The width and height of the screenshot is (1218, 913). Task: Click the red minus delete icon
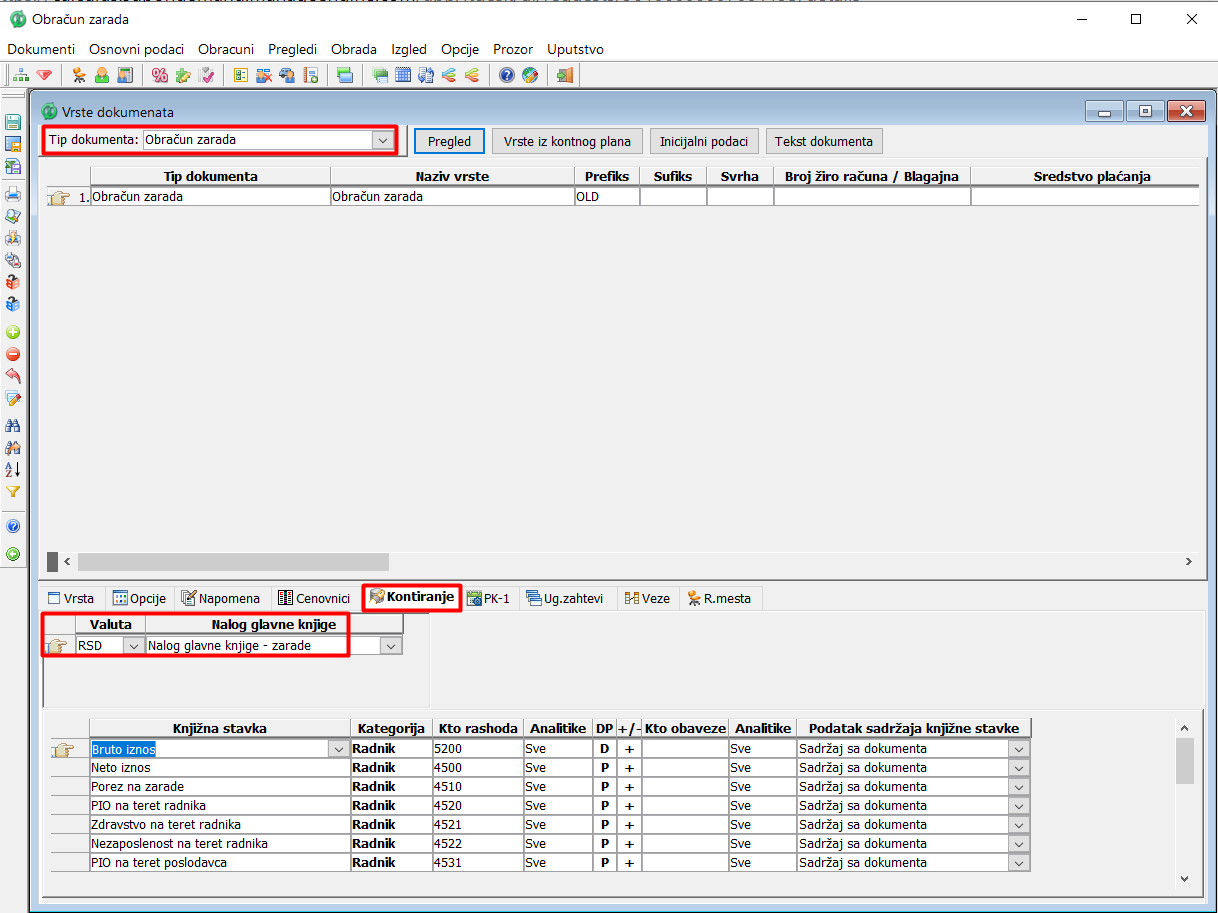click(x=13, y=354)
